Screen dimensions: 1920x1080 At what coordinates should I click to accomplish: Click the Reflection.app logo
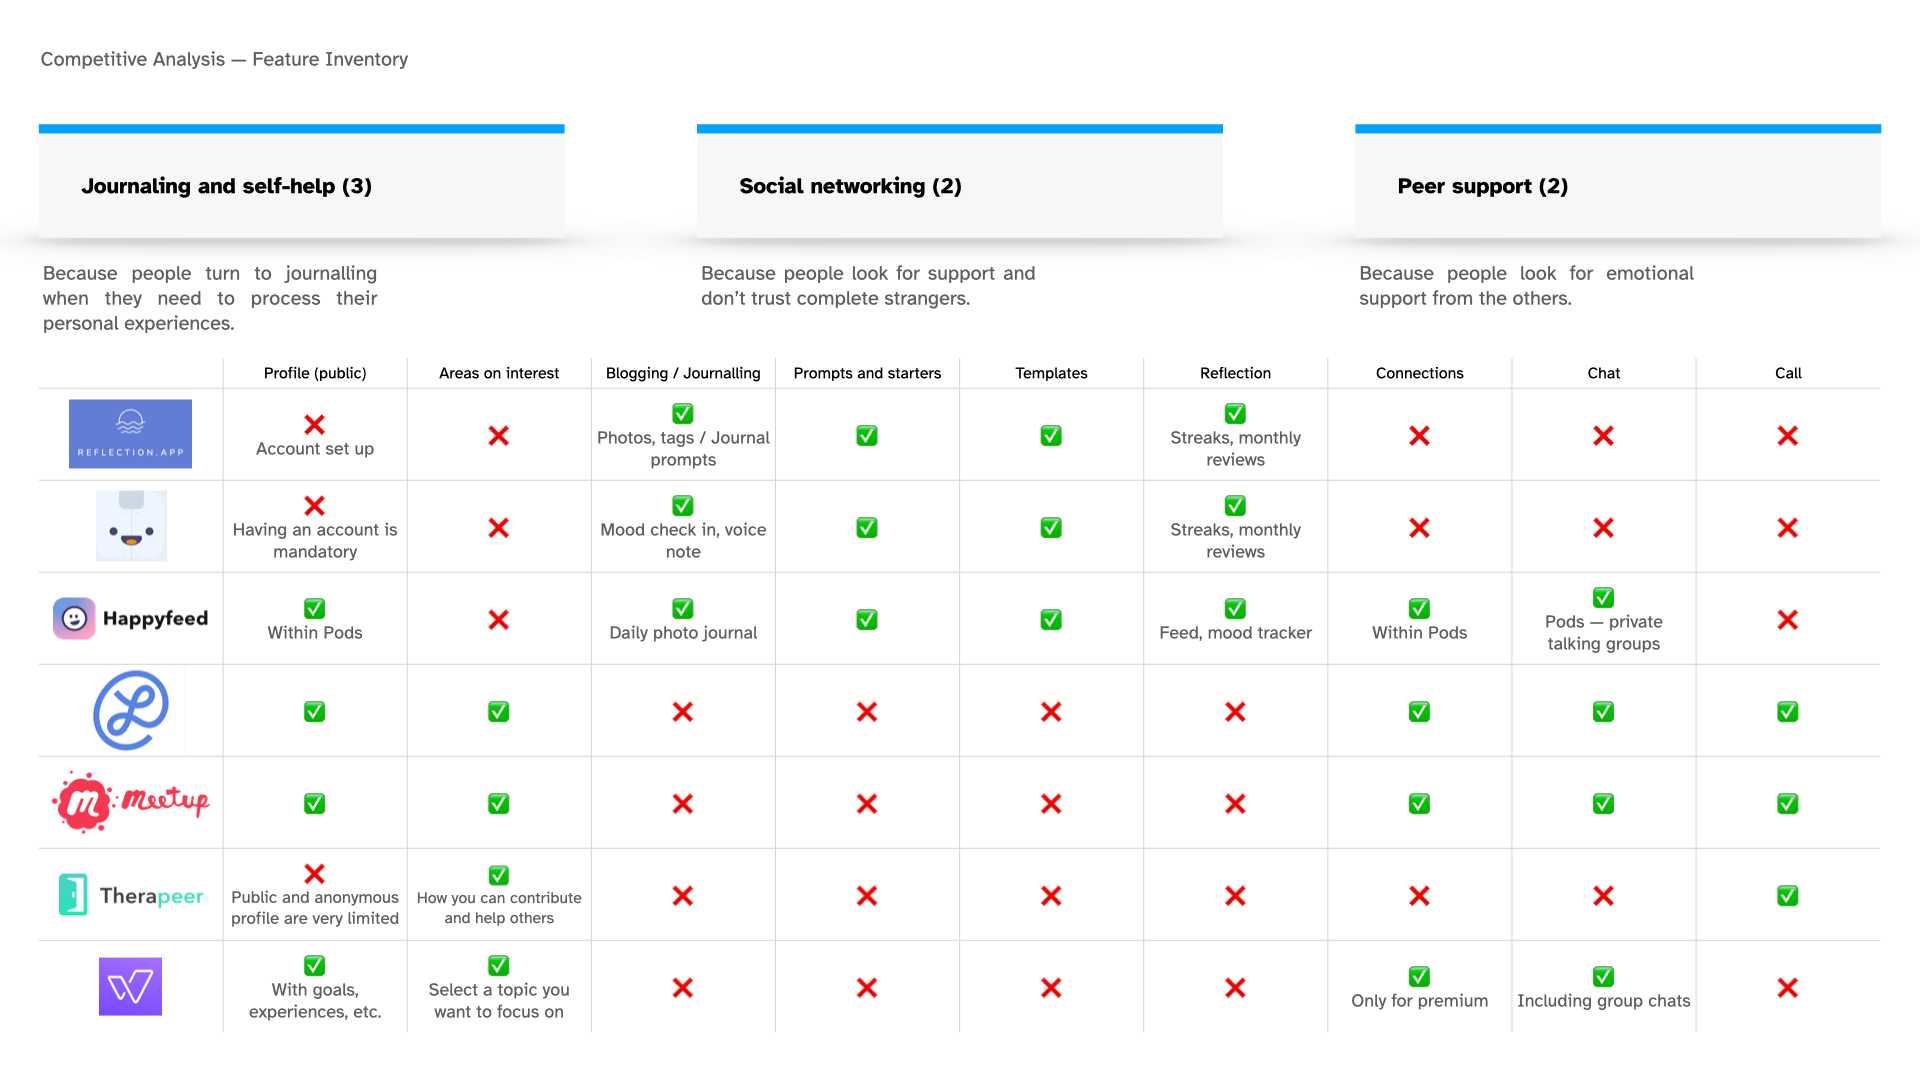(130, 434)
